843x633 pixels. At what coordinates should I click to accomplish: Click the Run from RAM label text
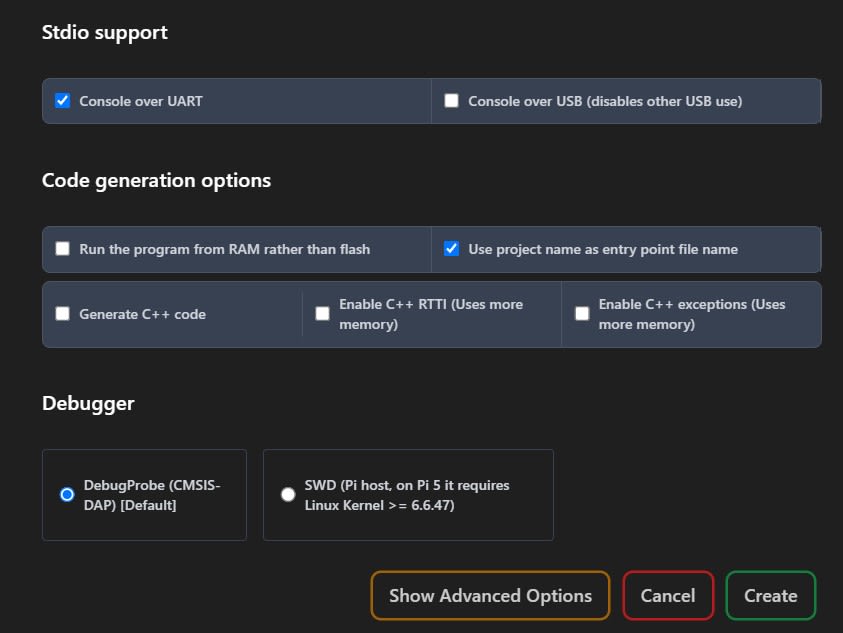[x=224, y=249]
